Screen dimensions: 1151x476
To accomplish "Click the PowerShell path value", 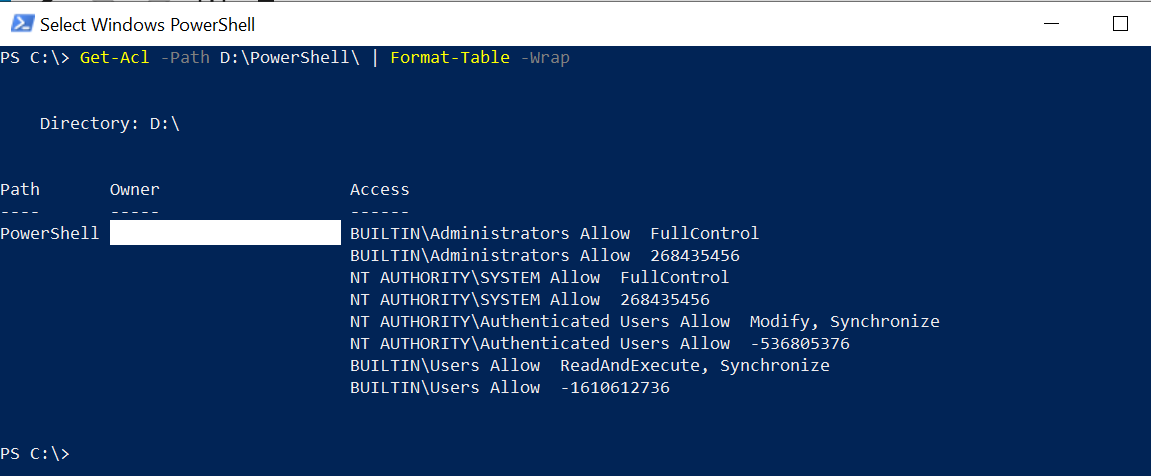I will (50, 234).
